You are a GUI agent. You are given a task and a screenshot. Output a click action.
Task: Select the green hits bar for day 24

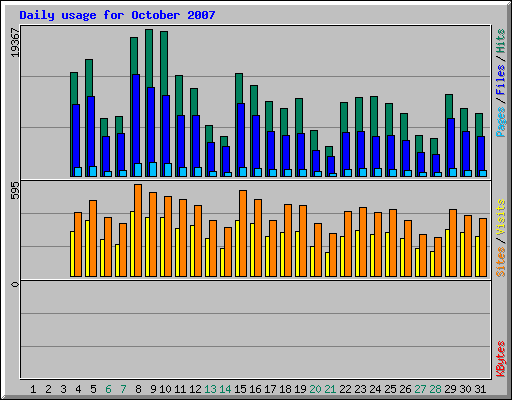coord(374,116)
